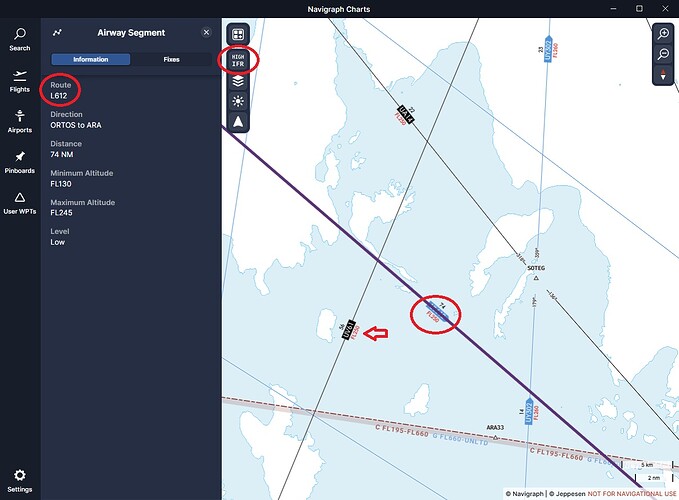Screen dimensions: 679x500
Task: Select the ARA33 waypoint on map
Action: [x=495, y=431]
